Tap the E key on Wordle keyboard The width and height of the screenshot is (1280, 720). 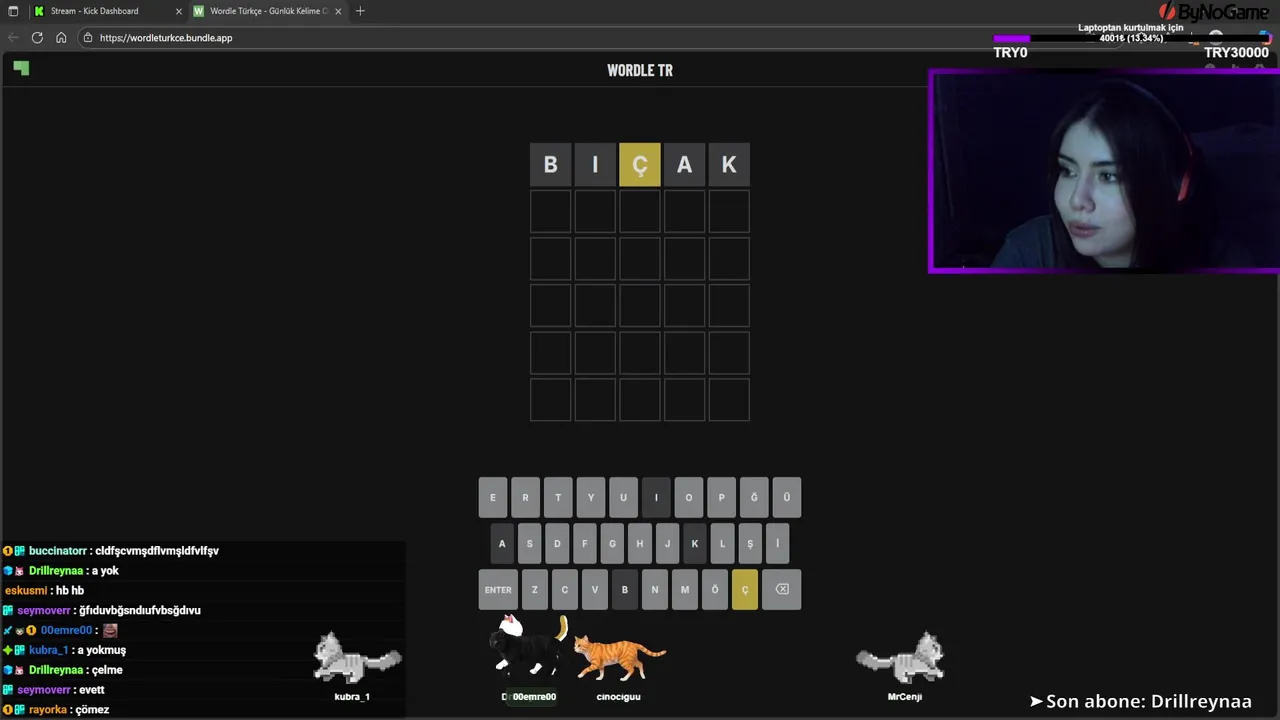coord(493,497)
